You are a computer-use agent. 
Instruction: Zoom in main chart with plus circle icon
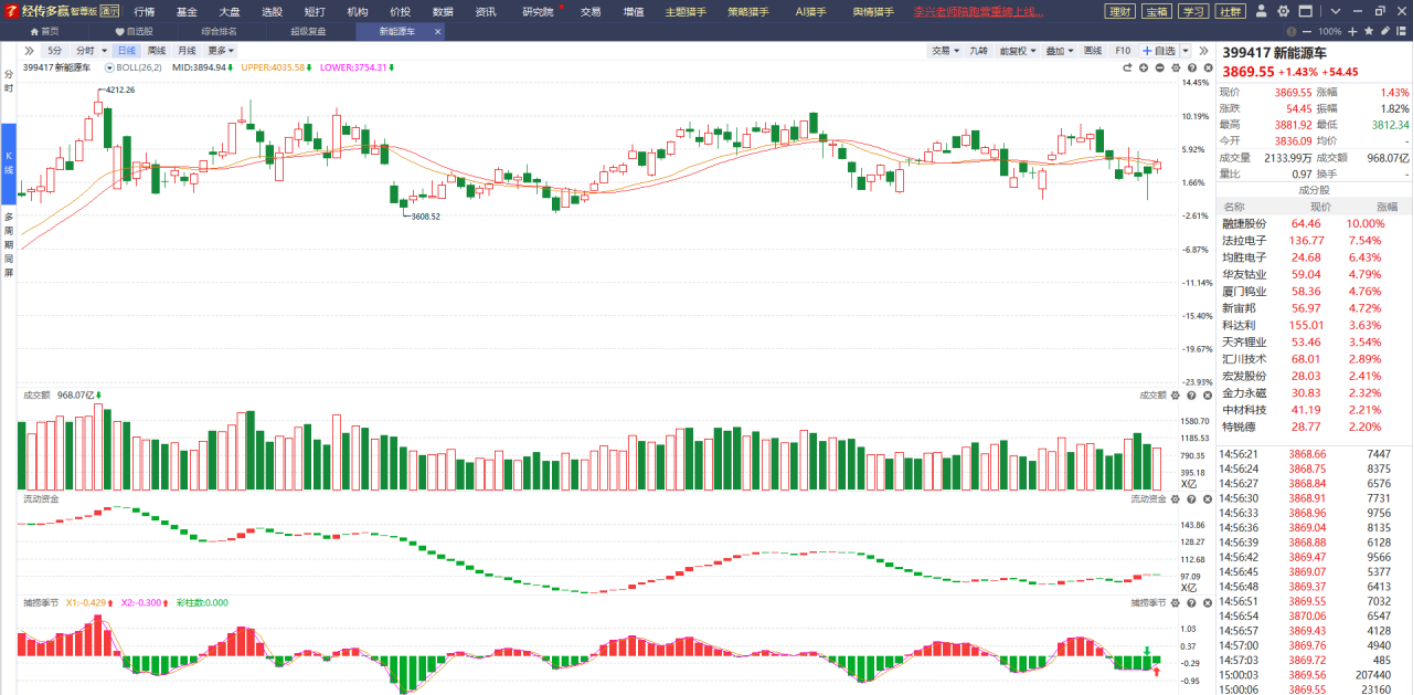[x=1143, y=68]
